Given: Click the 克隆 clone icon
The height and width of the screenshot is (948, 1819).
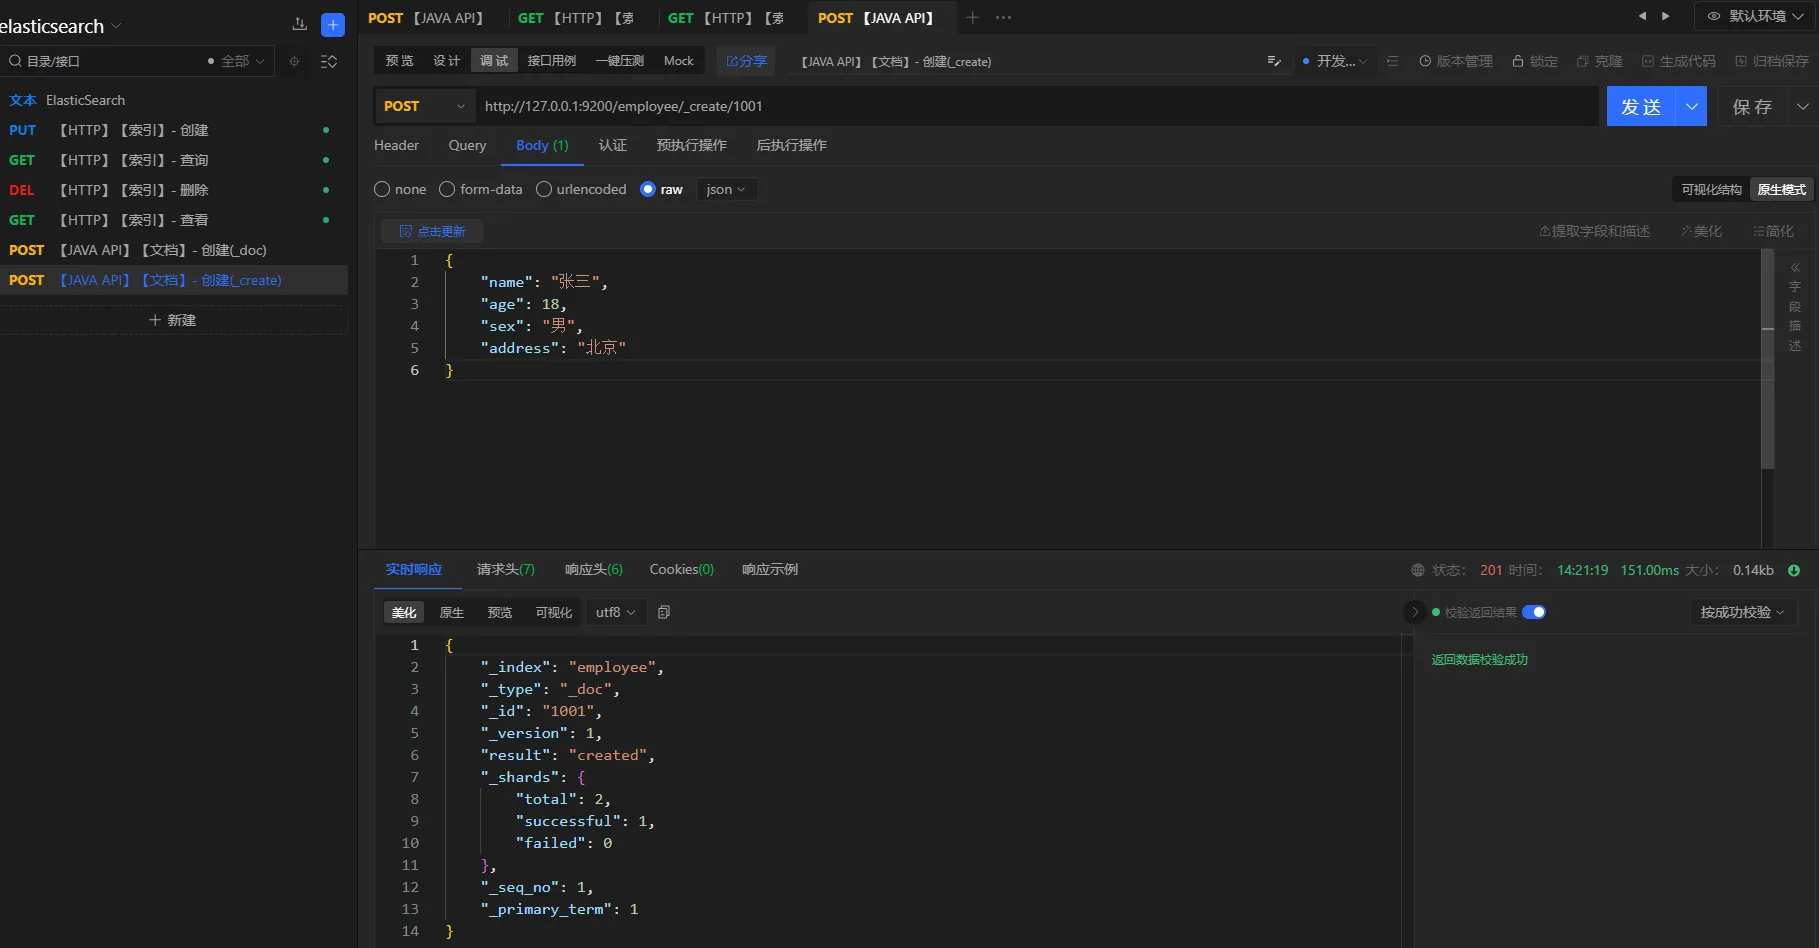Looking at the screenshot, I should [1583, 61].
